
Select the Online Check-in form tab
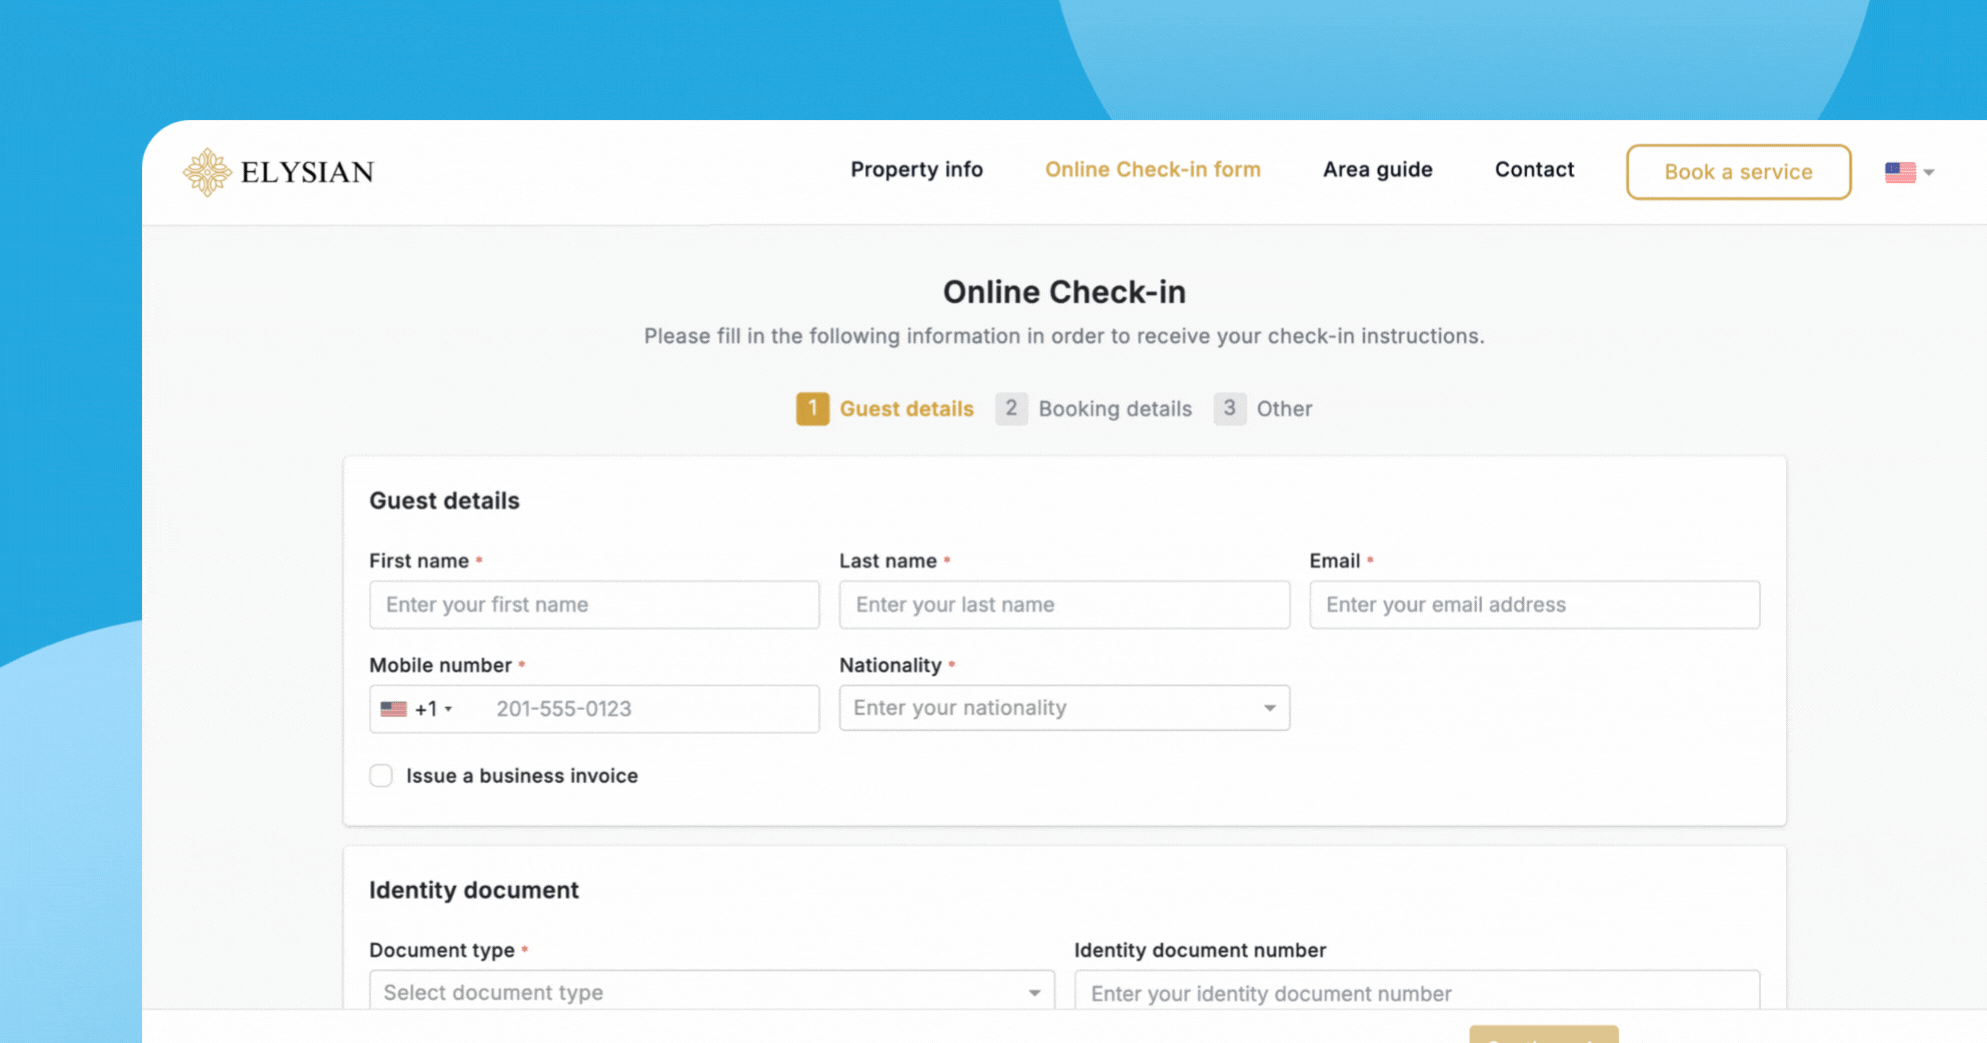click(1152, 170)
